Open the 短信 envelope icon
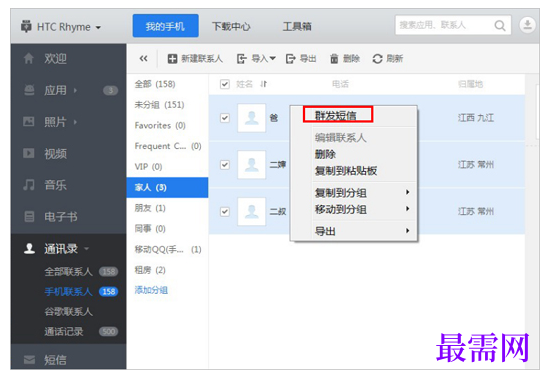The image size is (548, 379). (29, 359)
